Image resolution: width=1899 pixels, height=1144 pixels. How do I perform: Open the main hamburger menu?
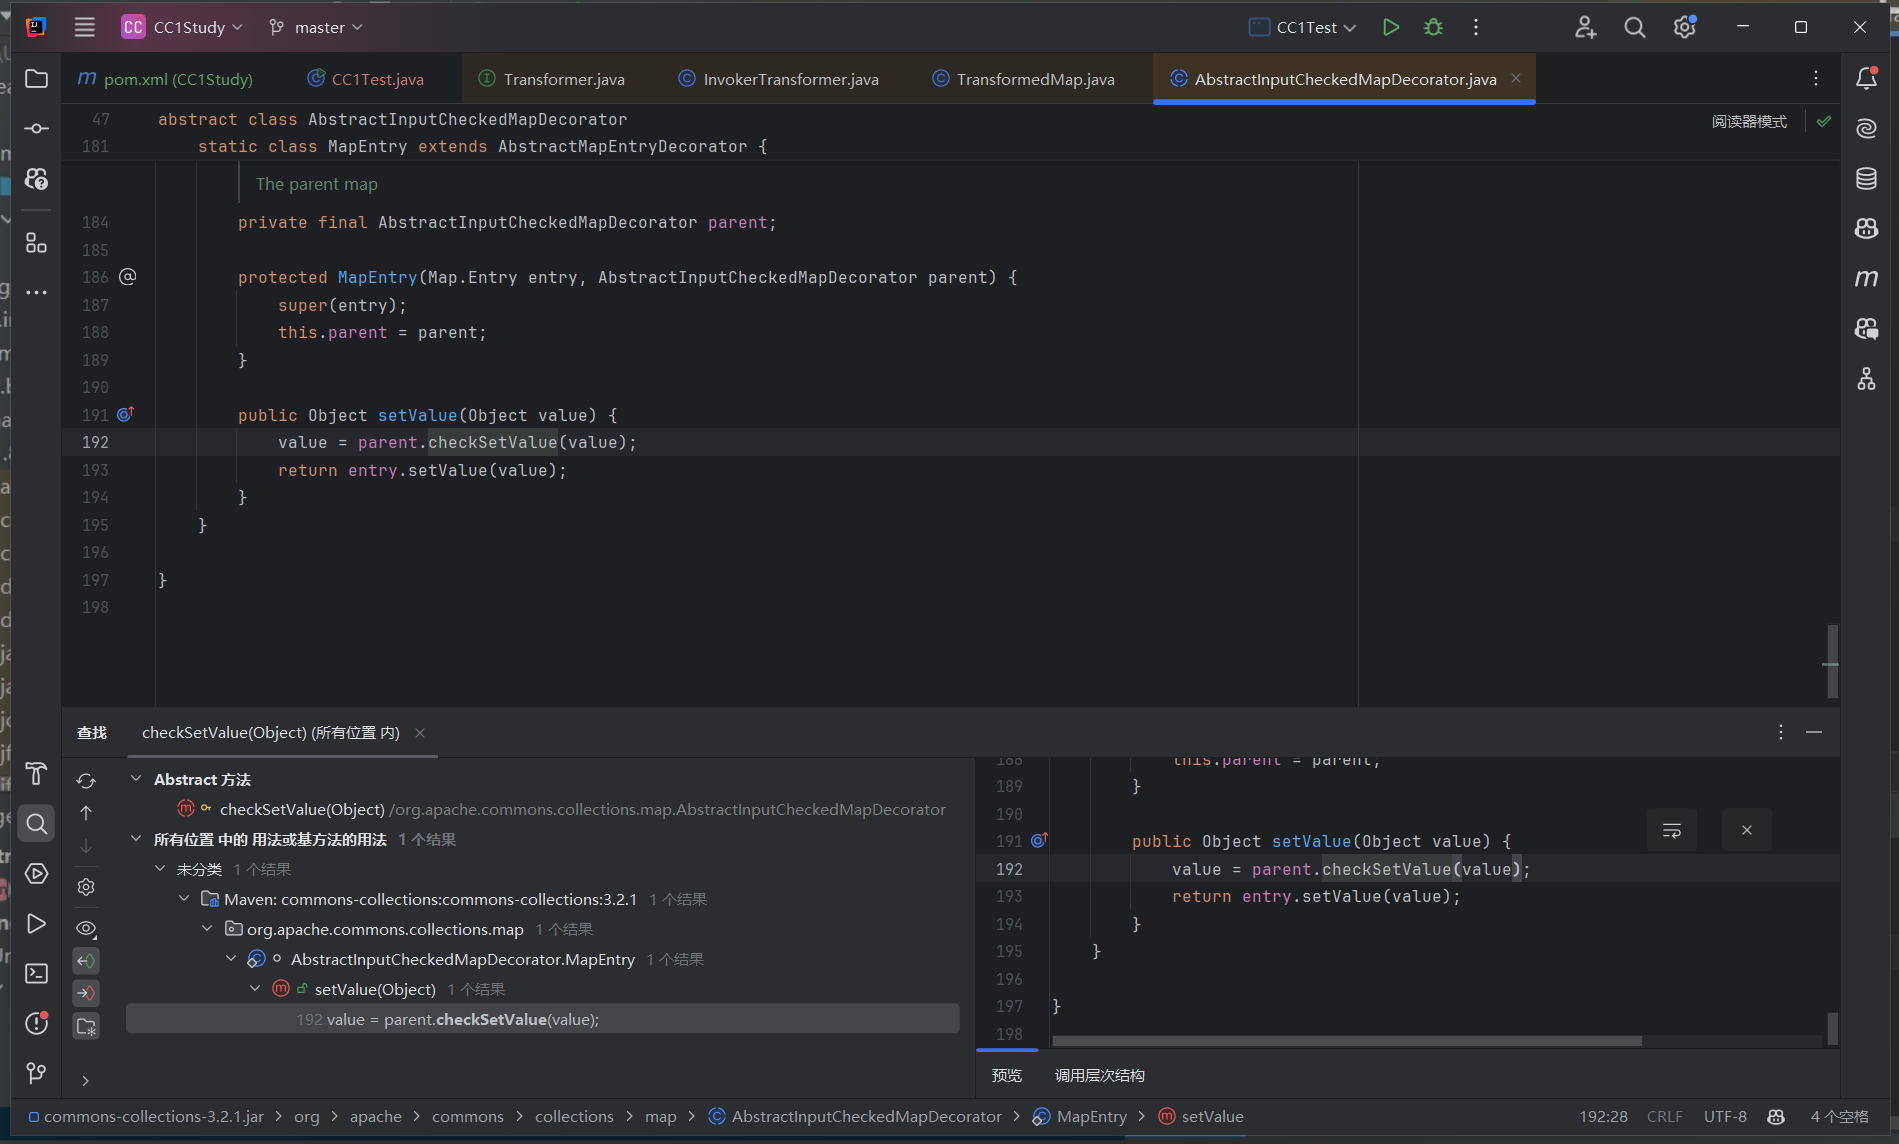point(85,27)
